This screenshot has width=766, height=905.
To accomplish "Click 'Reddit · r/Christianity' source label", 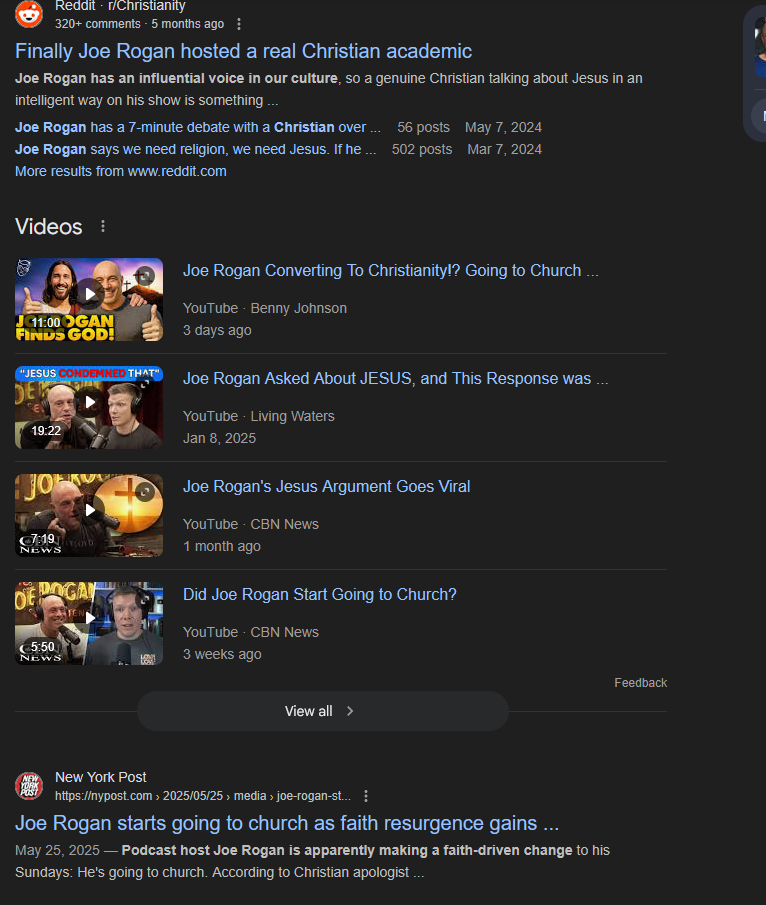I will pos(120,6).
